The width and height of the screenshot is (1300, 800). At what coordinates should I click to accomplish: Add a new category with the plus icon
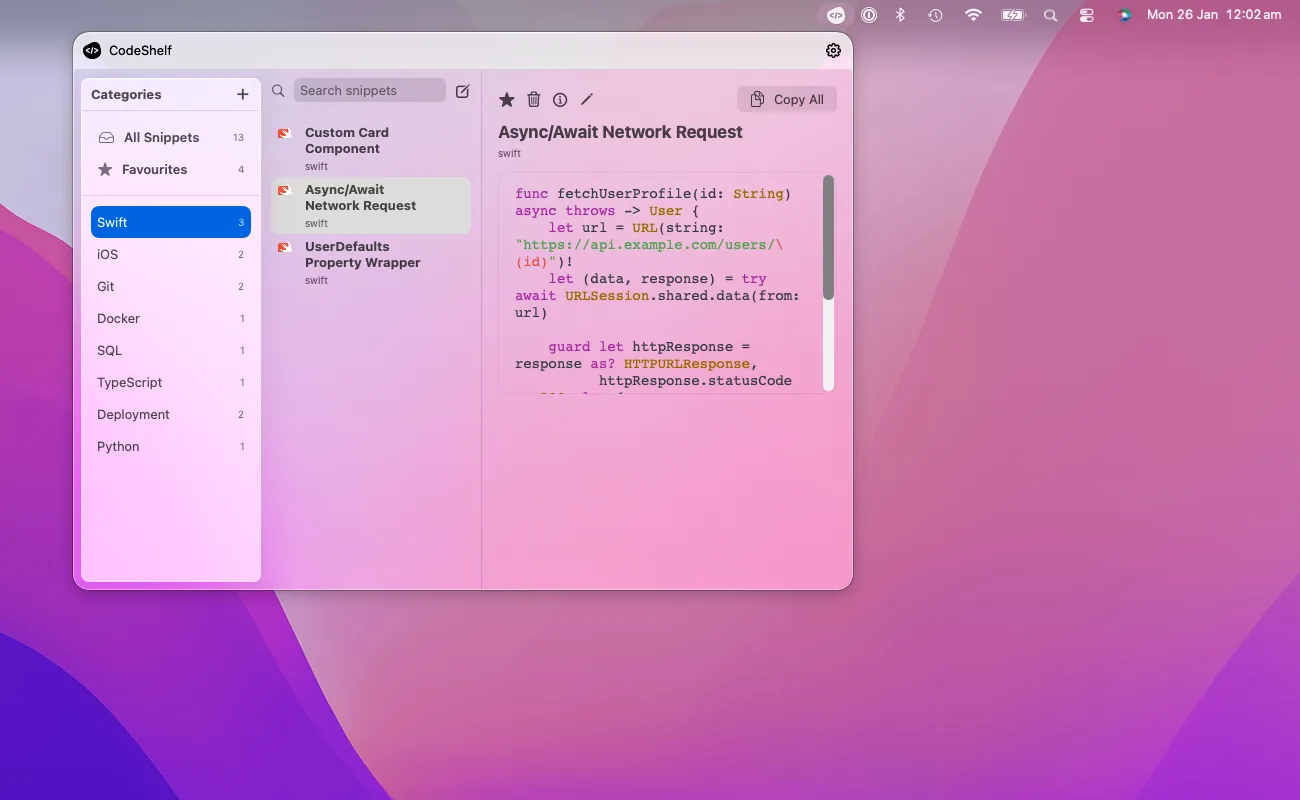(242, 94)
